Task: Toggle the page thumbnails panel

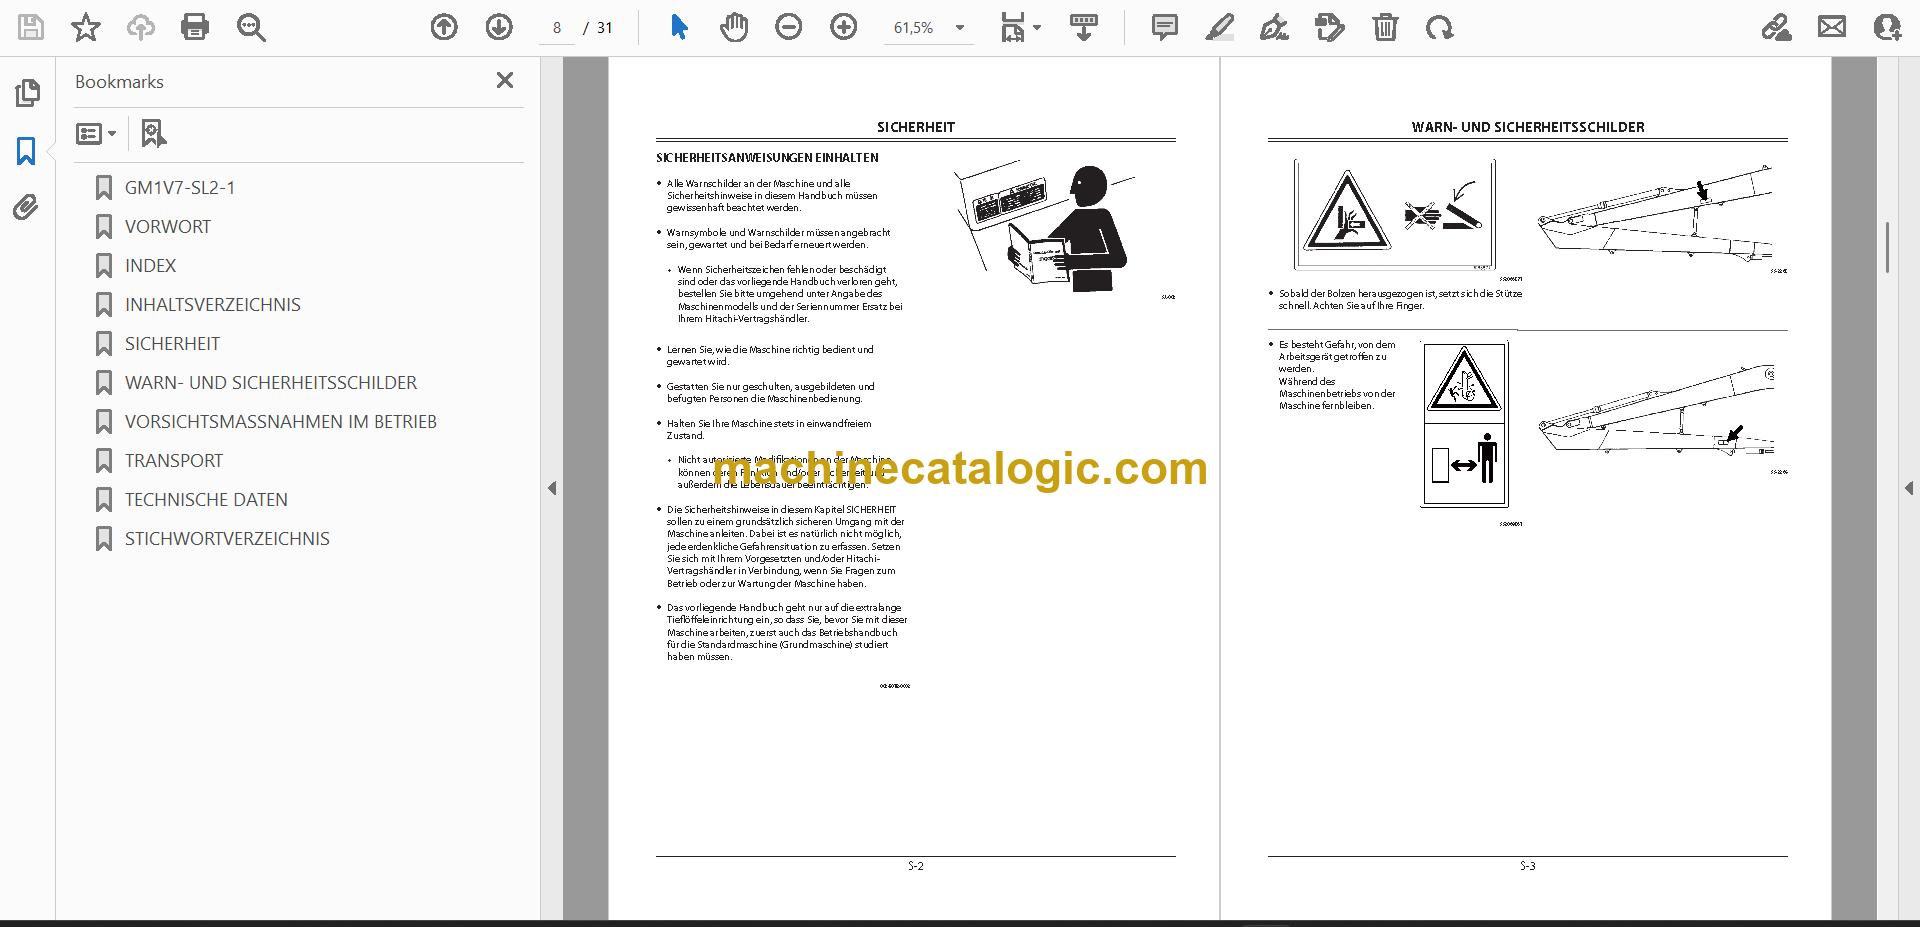Action: pyautogui.click(x=27, y=93)
